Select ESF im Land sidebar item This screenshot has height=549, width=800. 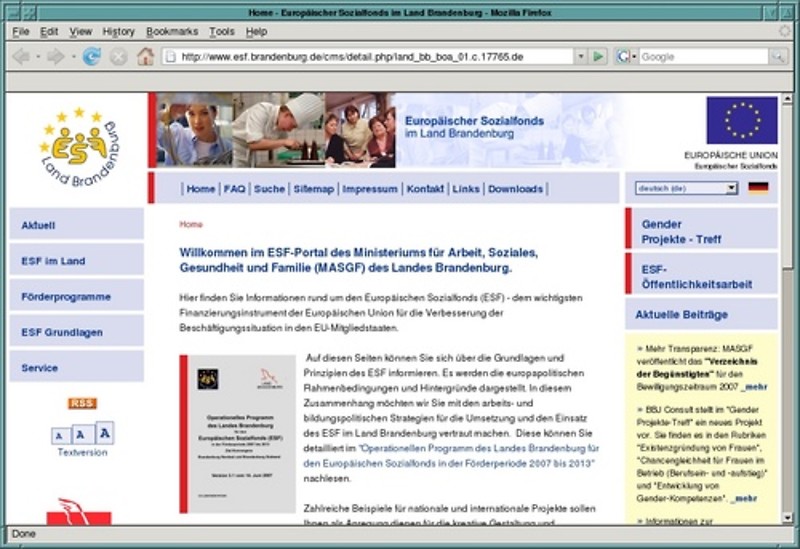[77, 260]
